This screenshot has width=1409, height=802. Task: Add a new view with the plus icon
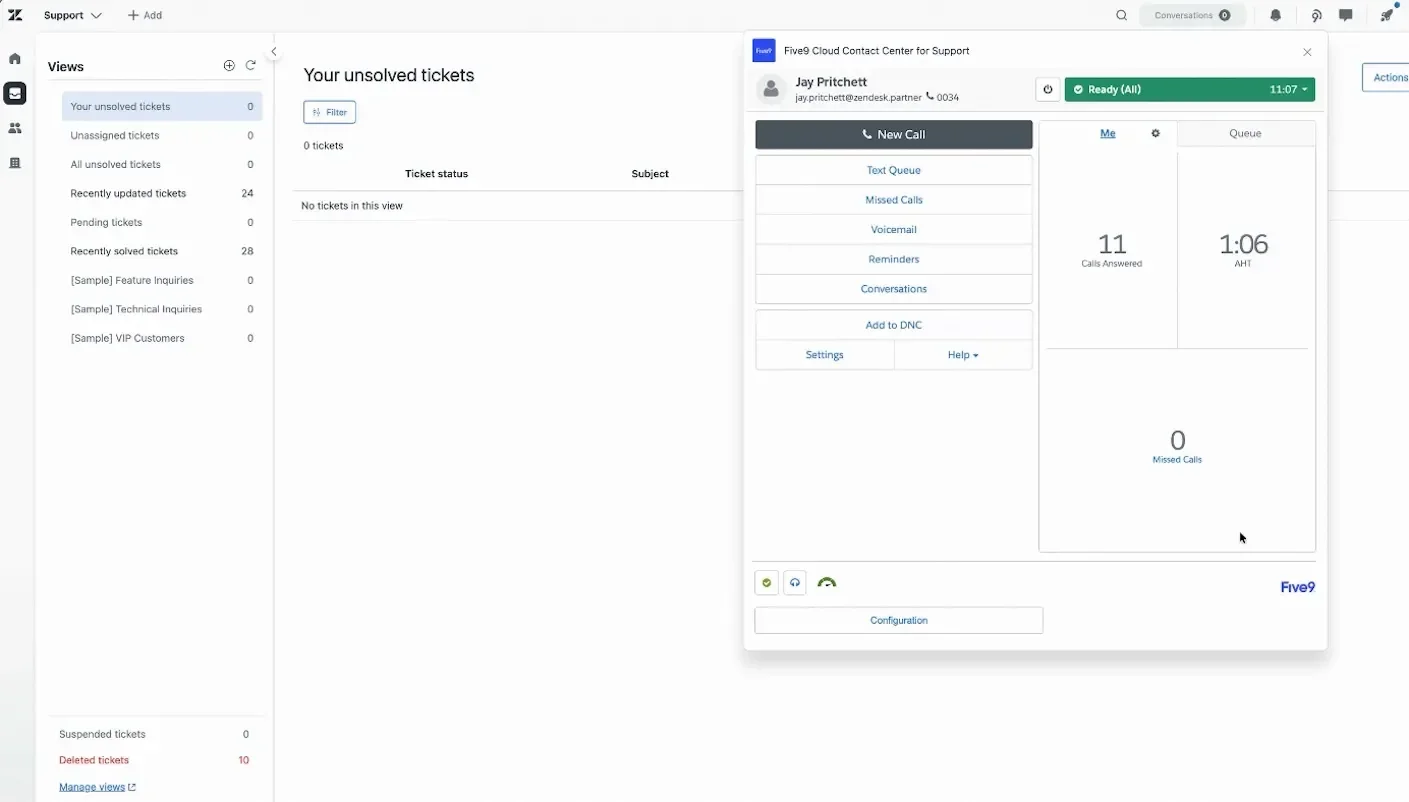[229, 66]
